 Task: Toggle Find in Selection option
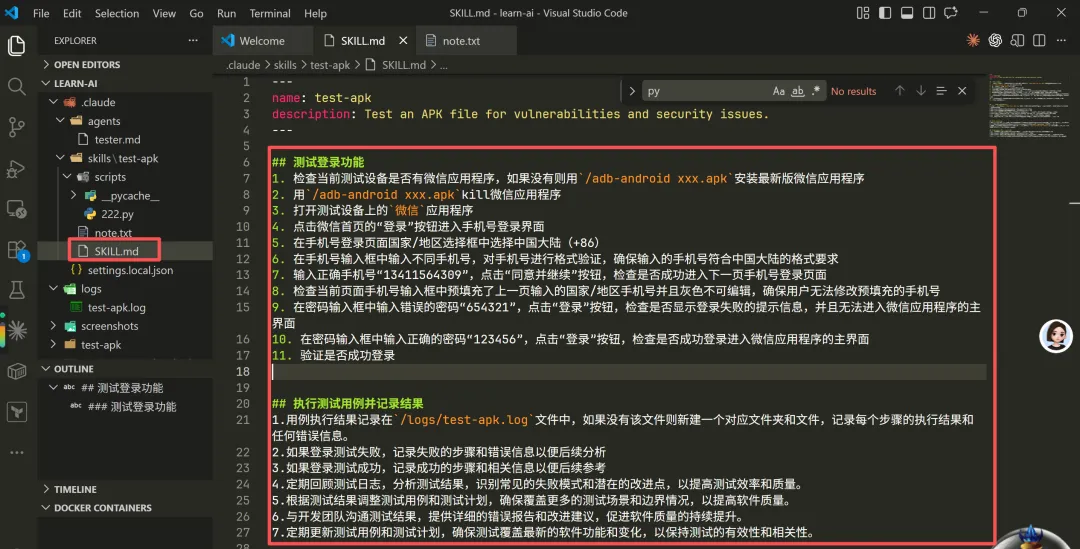(942, 91)
